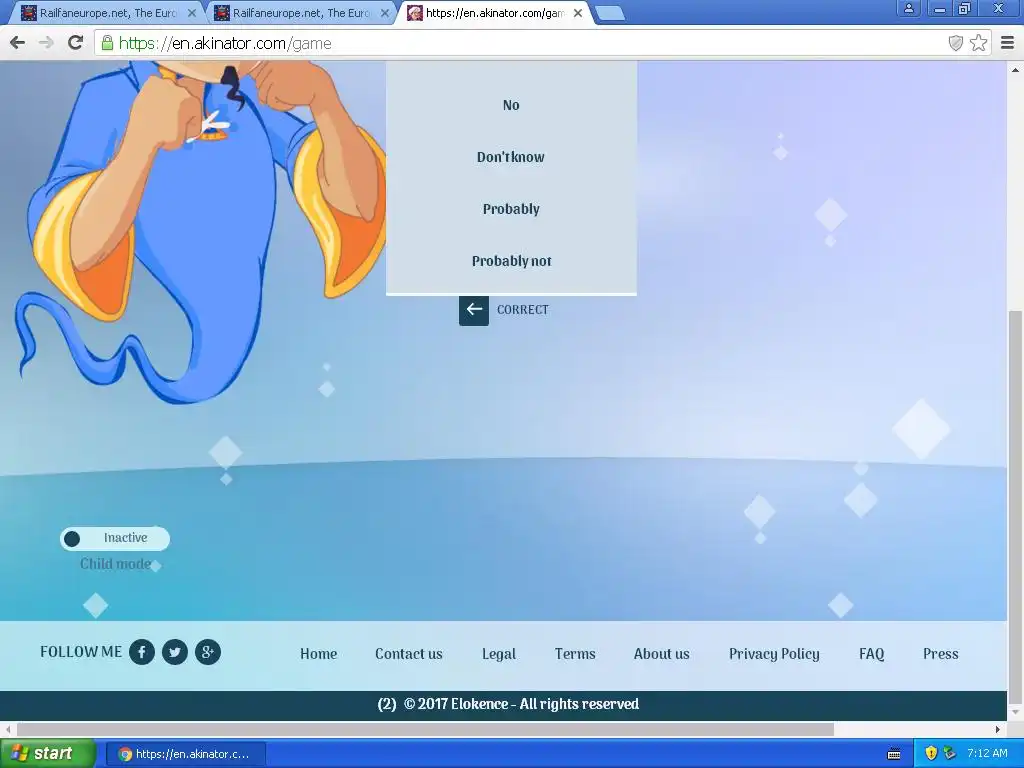Open the Press footer link

coord(941,654)
